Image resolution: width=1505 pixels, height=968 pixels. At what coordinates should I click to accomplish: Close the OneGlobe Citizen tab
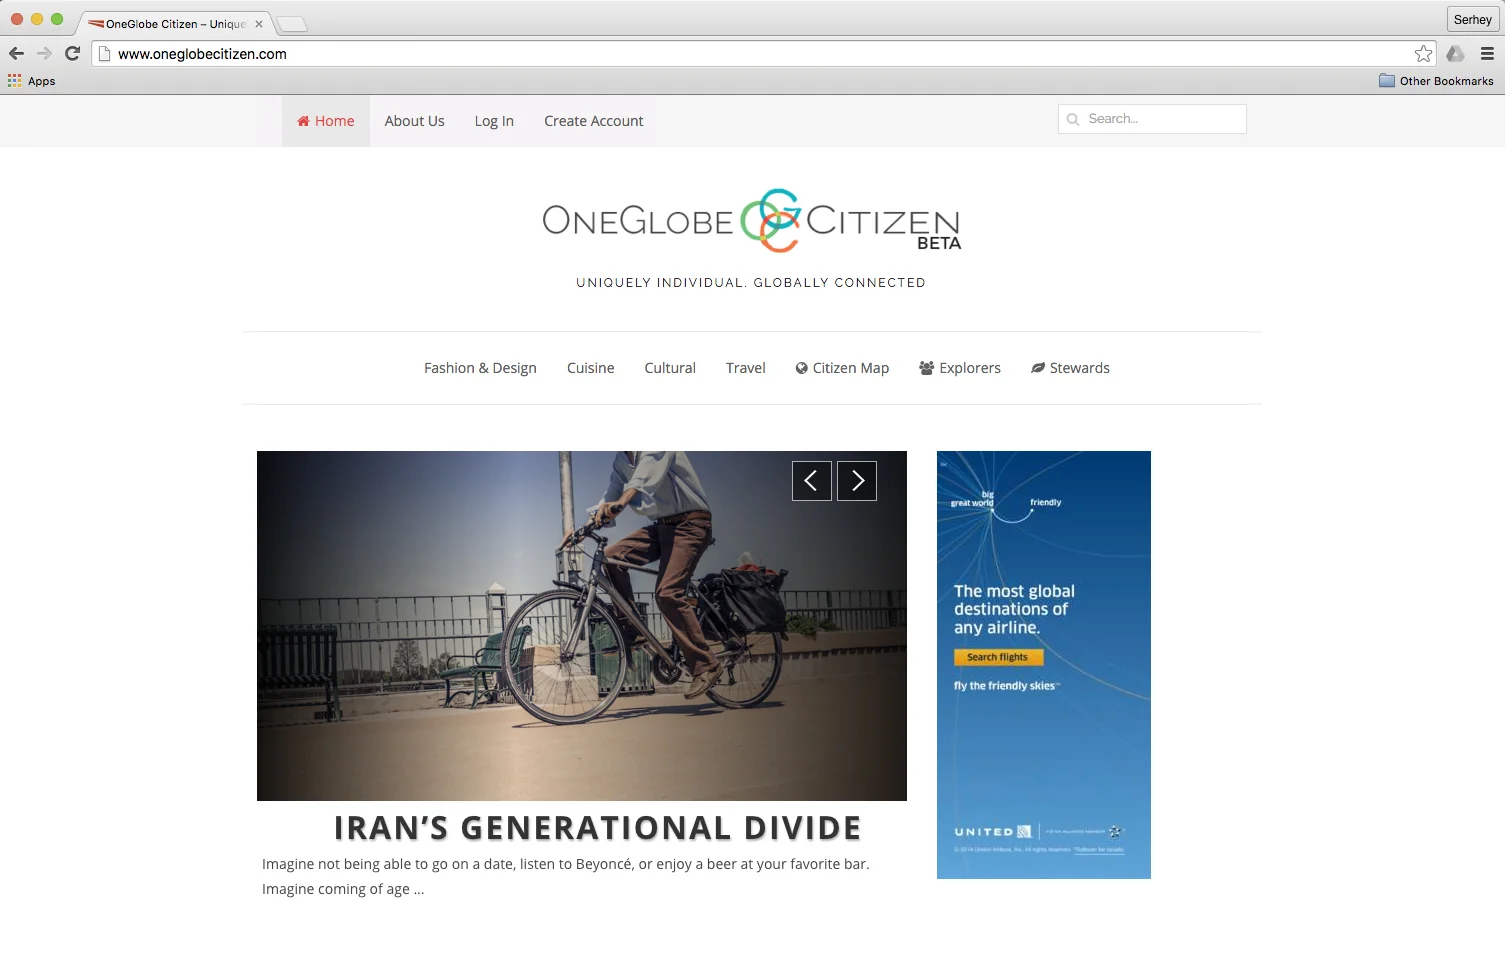tap(259, 24)
